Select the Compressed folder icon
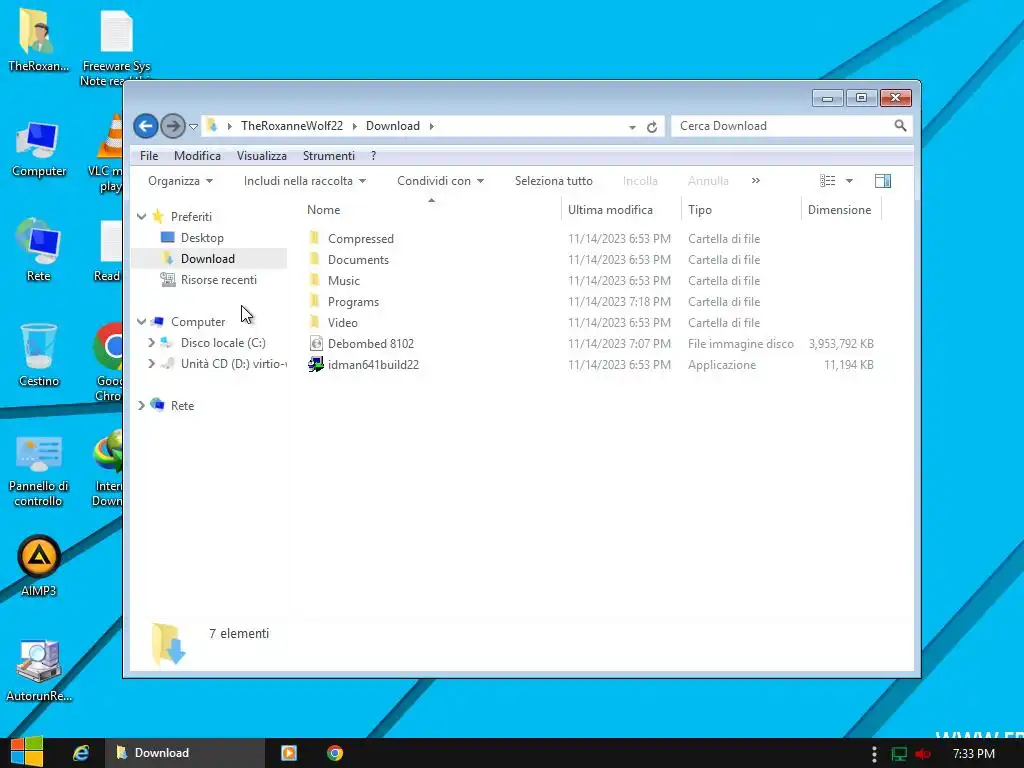 pos(315,238)
